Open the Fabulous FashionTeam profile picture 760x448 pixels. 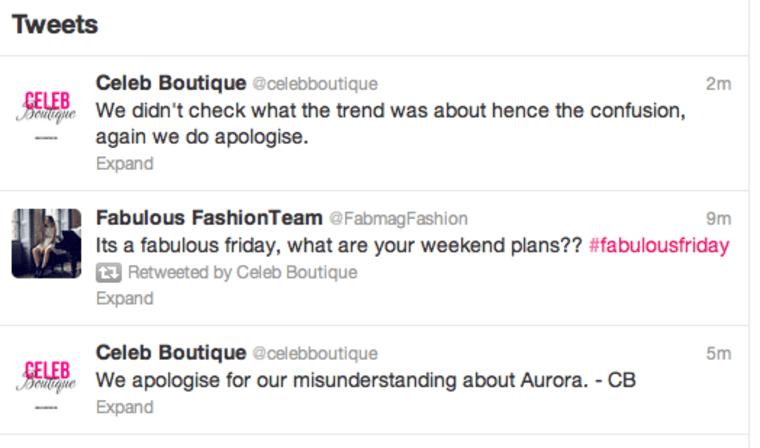46,243
